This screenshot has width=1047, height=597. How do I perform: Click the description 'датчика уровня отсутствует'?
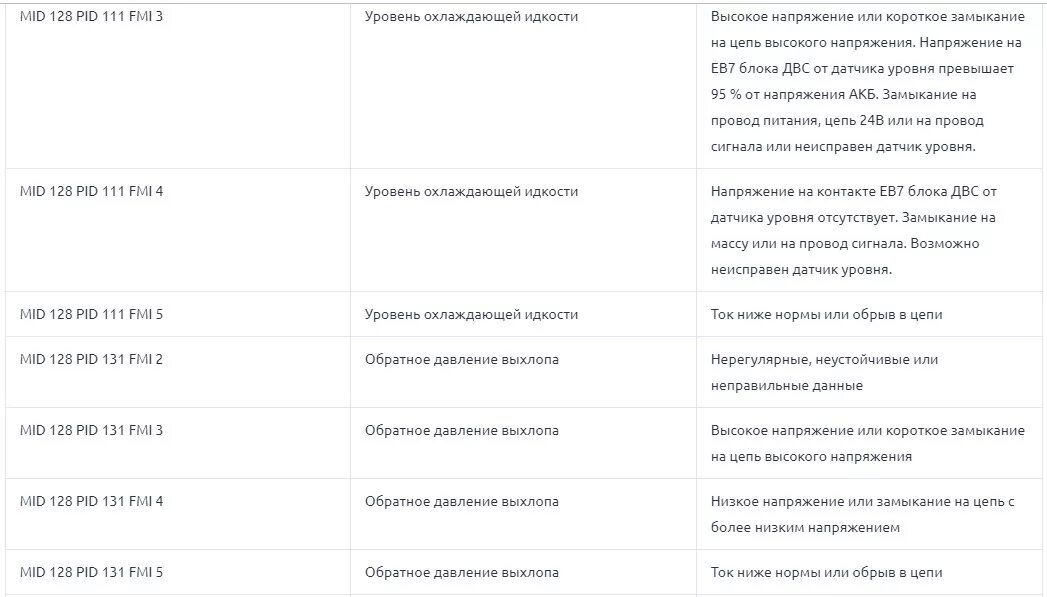854,230
